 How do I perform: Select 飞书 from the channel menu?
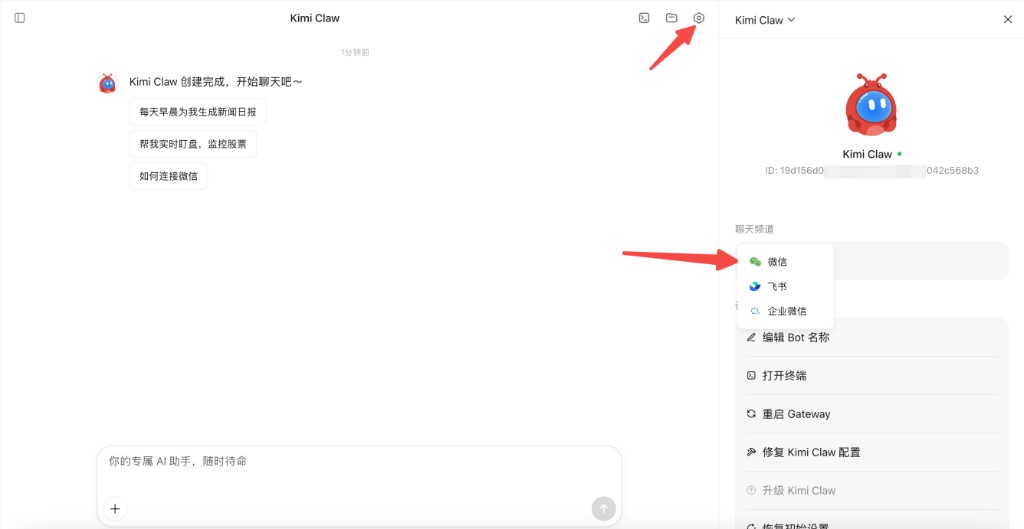[x=784, y=287]
